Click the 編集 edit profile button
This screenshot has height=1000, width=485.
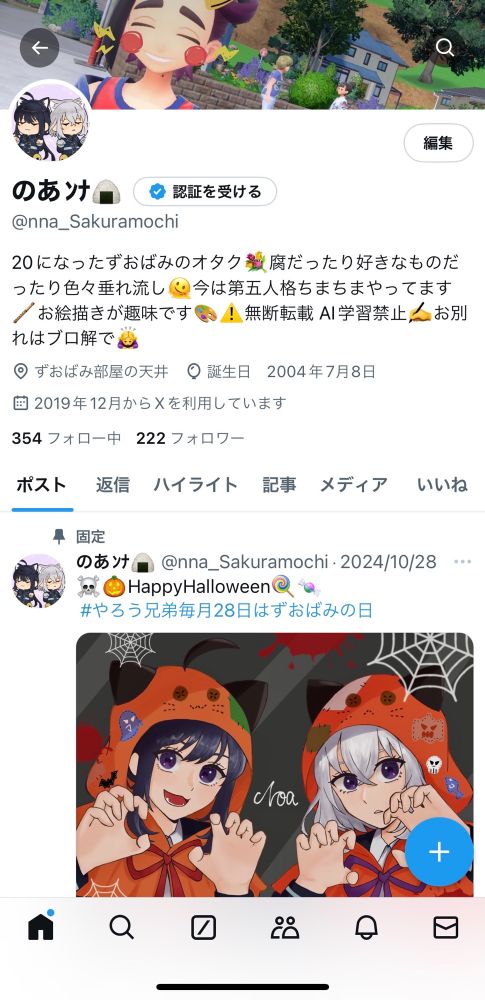pos(438,143)
